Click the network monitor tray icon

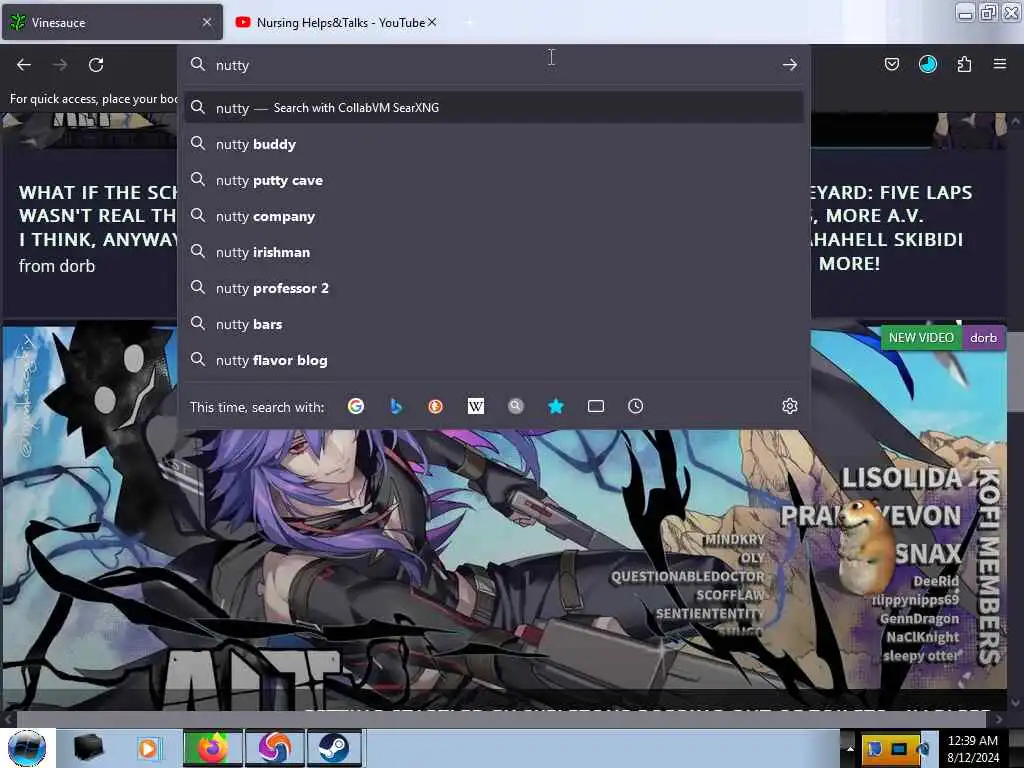pos(899,748)
